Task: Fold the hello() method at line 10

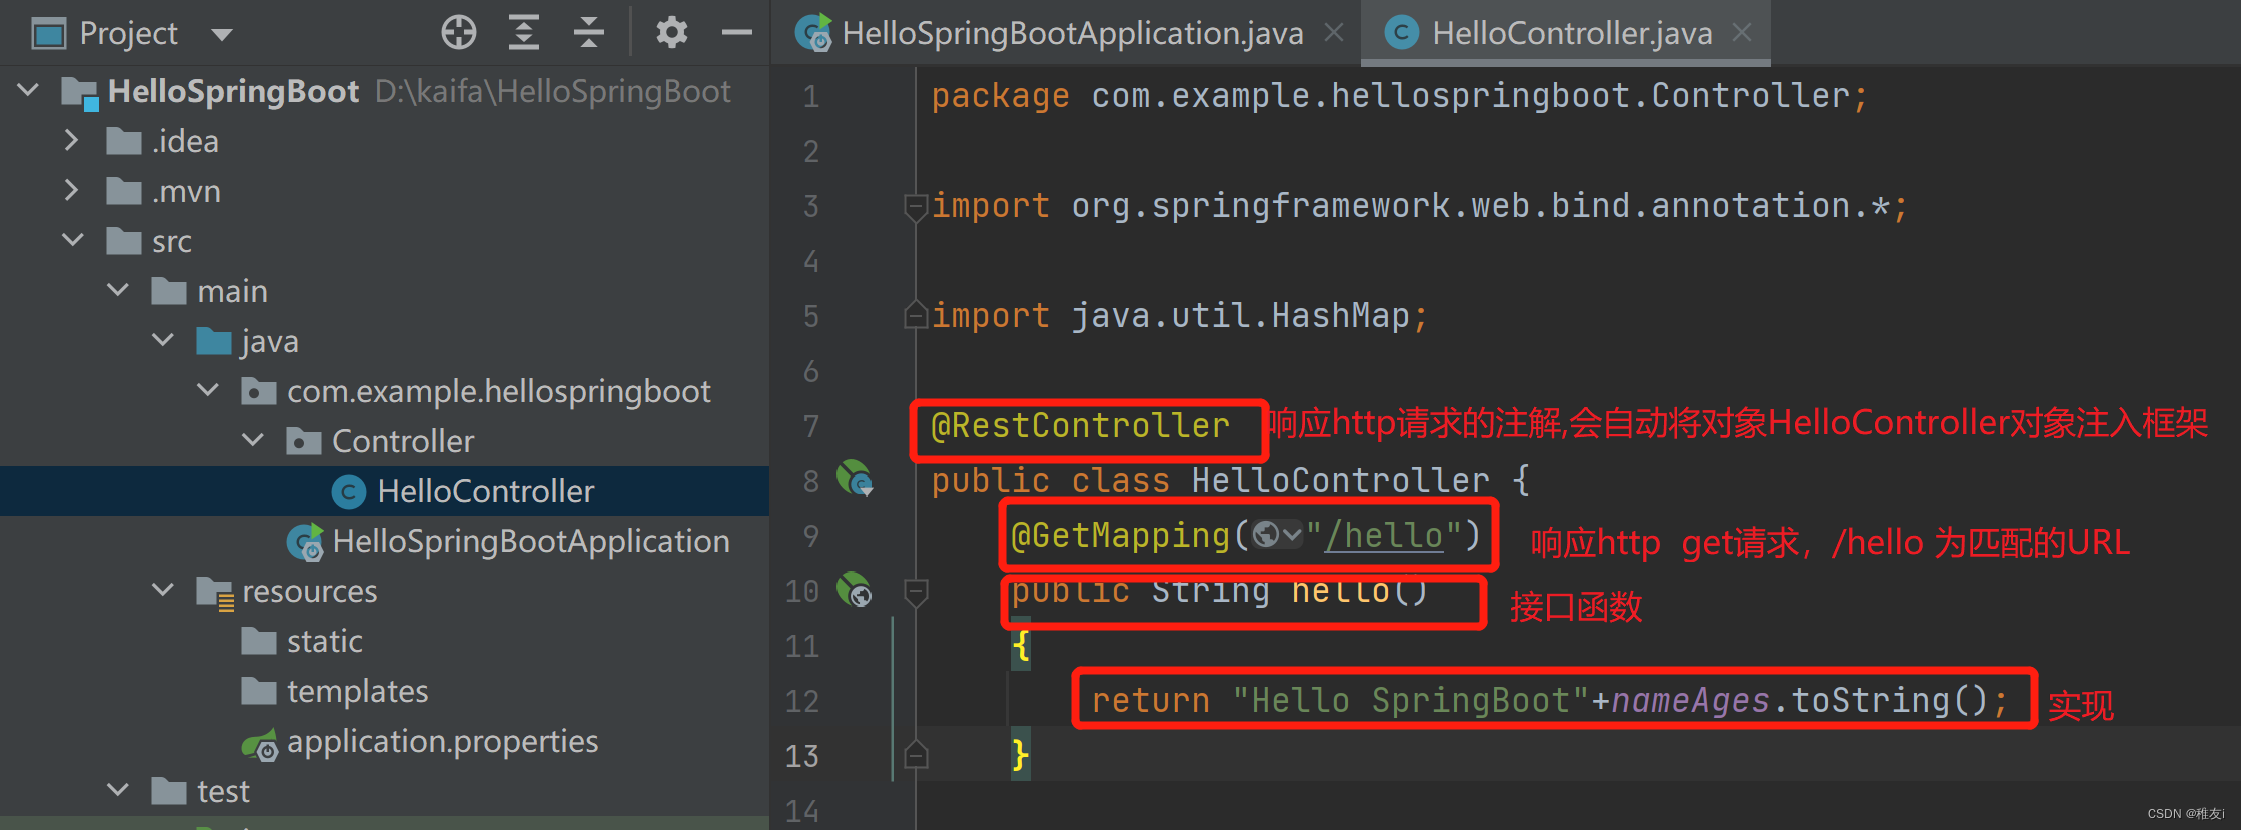Action: coord(915,592)
